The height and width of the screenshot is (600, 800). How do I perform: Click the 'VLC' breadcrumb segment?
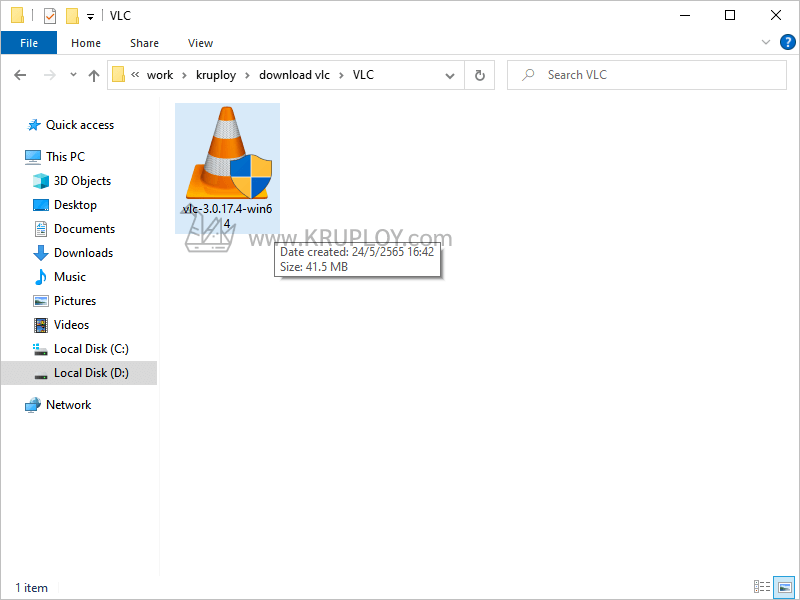(363, 75)
